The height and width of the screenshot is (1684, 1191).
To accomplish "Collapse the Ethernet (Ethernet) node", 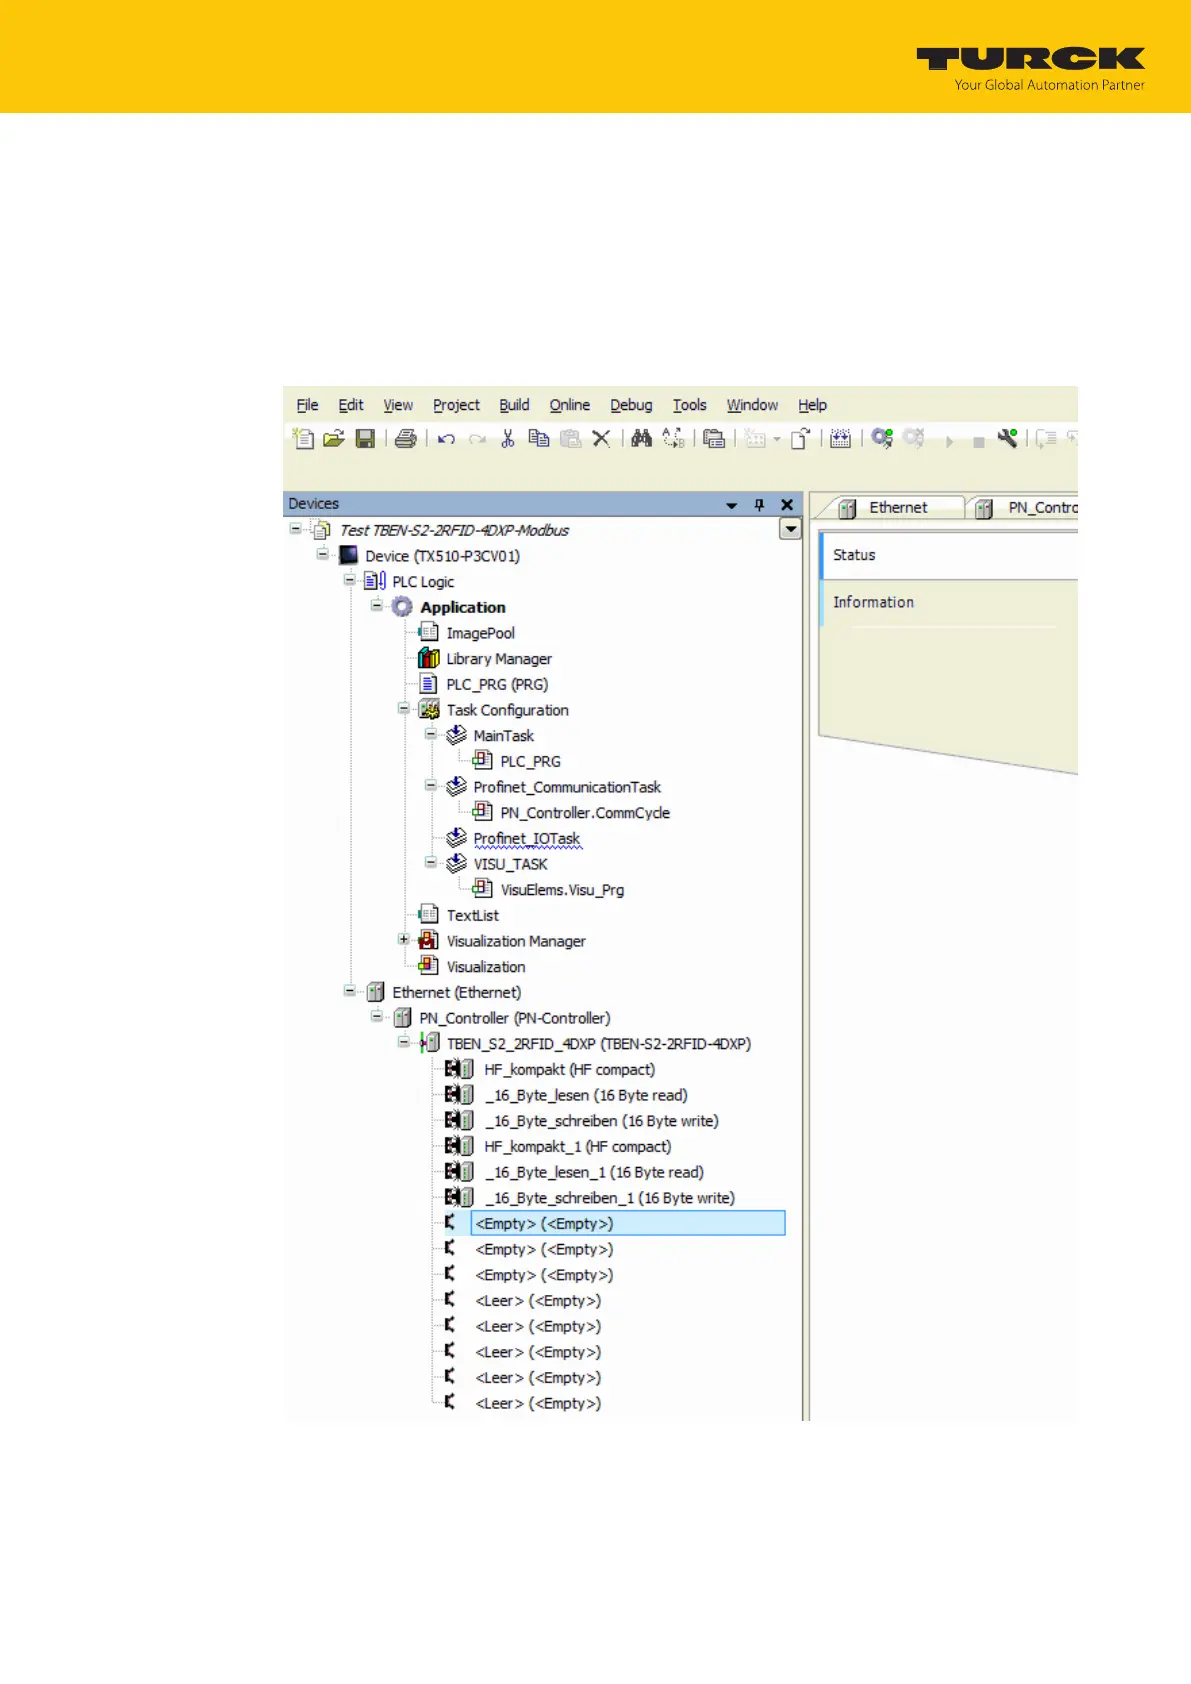I will pyautogui.click(x=349, y=991).
